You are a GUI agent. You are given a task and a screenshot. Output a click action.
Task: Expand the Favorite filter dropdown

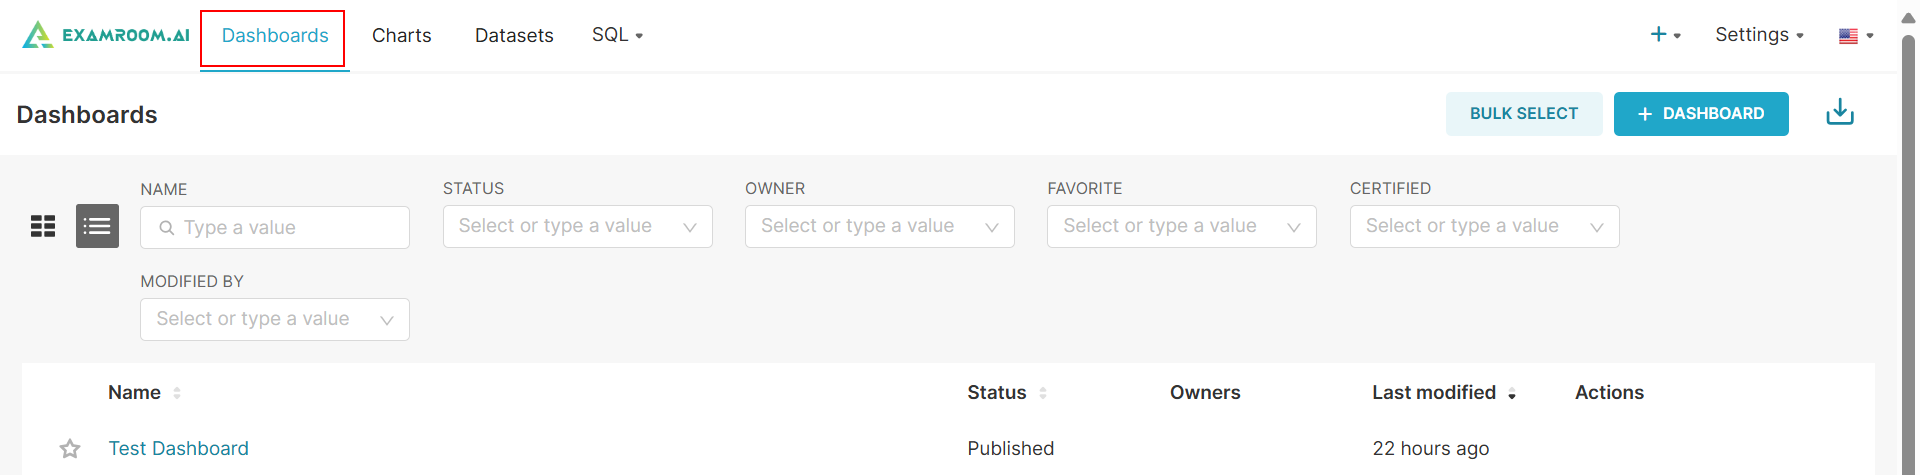[1181, 227]
